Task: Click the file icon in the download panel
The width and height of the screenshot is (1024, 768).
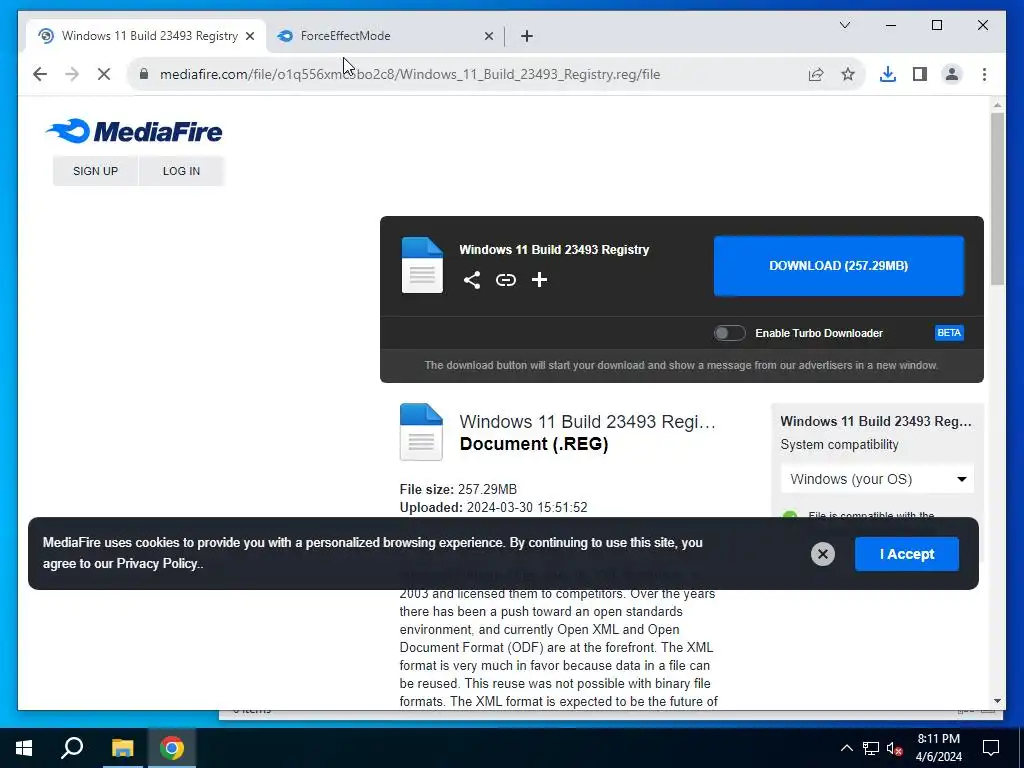Action: click(x=422, y=265)
